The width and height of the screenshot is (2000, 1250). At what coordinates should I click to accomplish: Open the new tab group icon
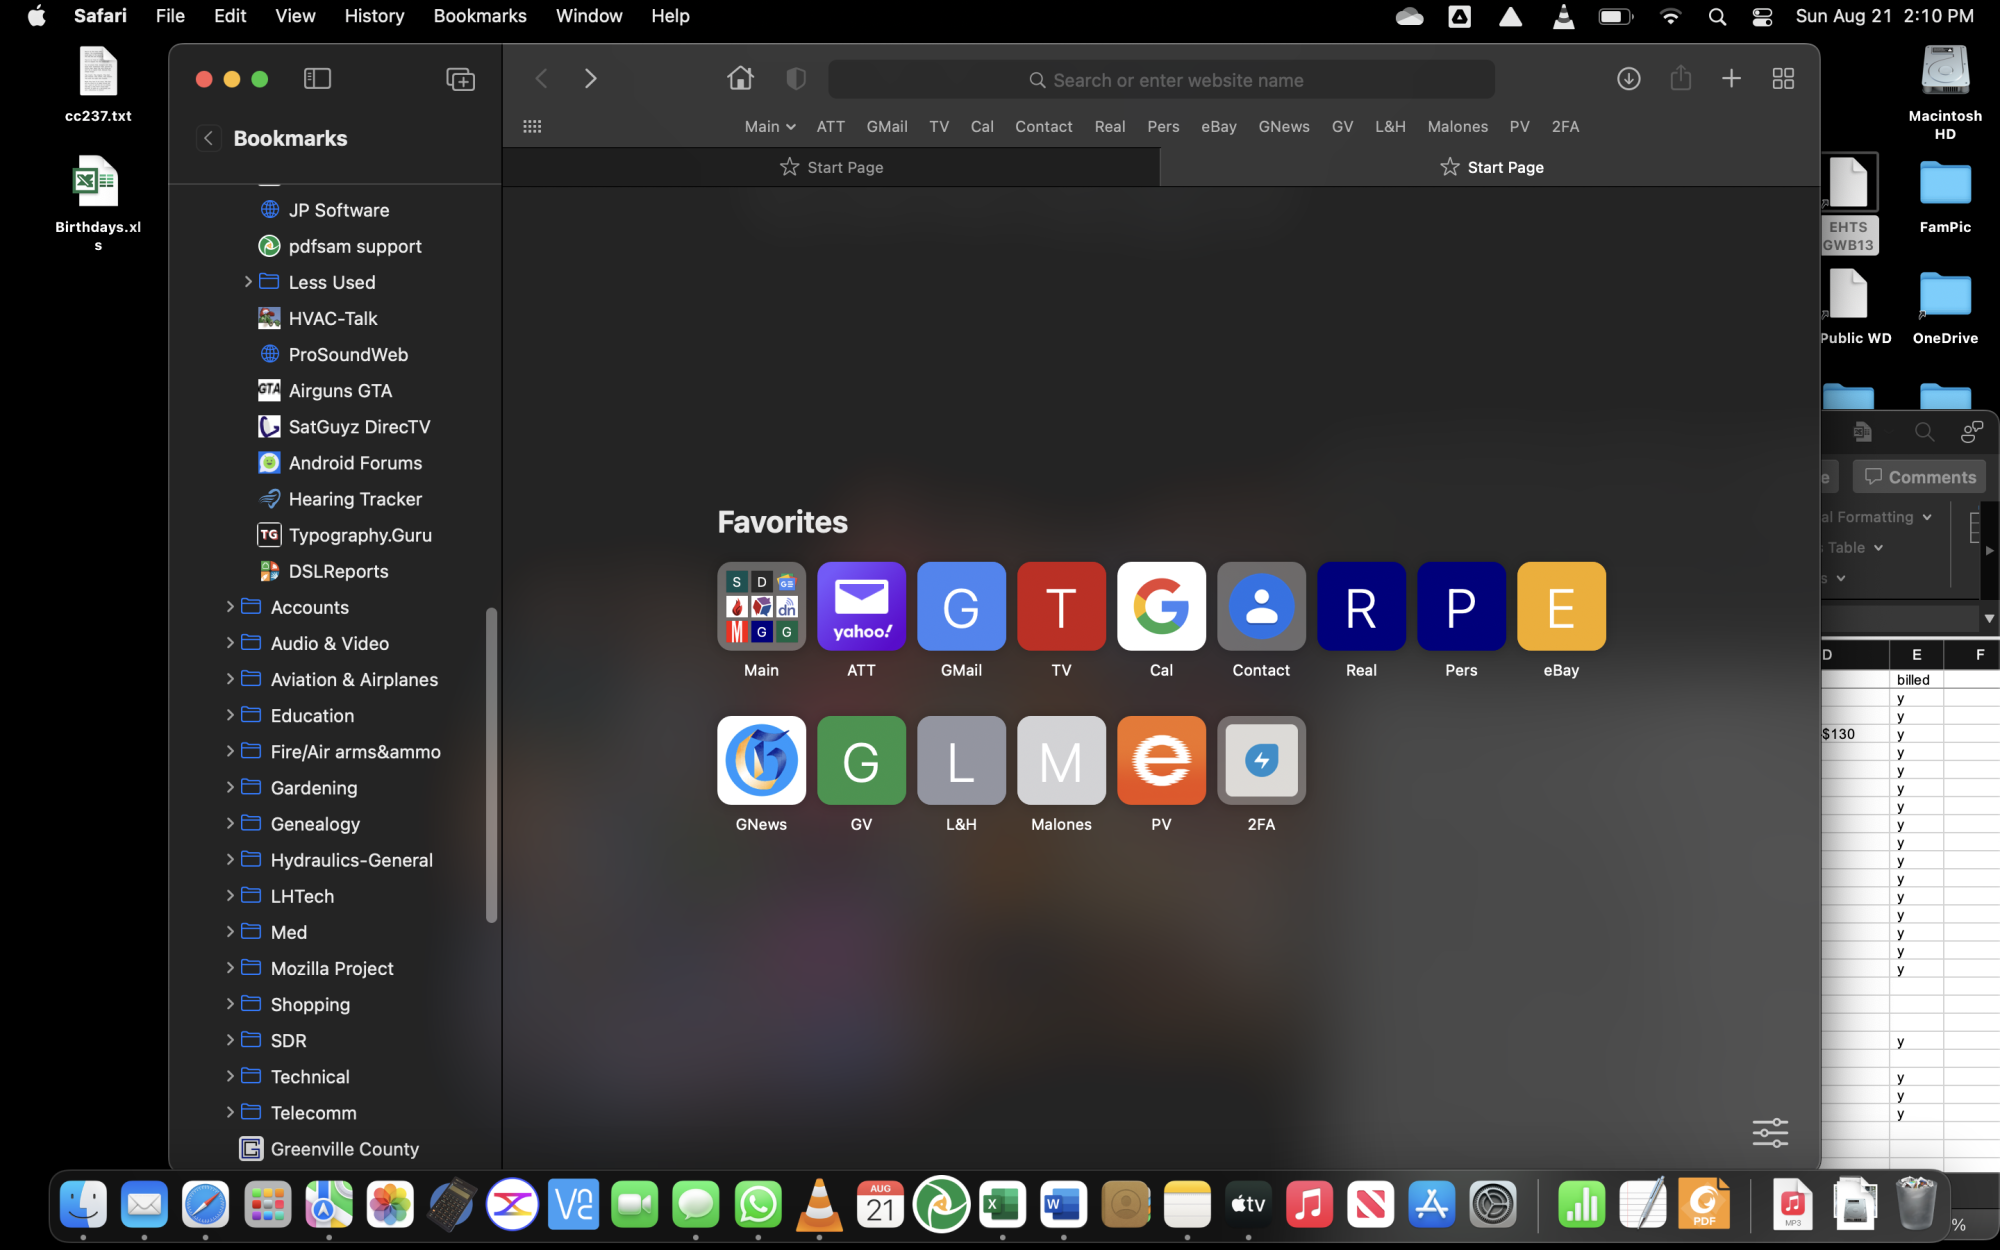click(460, 79)
